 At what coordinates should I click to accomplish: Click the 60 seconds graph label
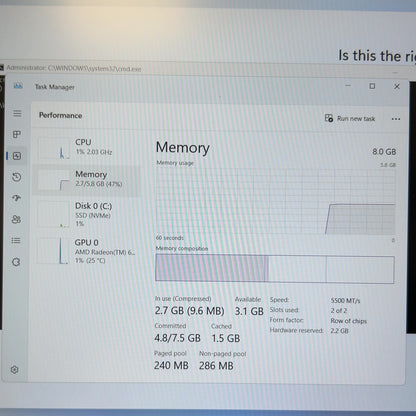170,238
